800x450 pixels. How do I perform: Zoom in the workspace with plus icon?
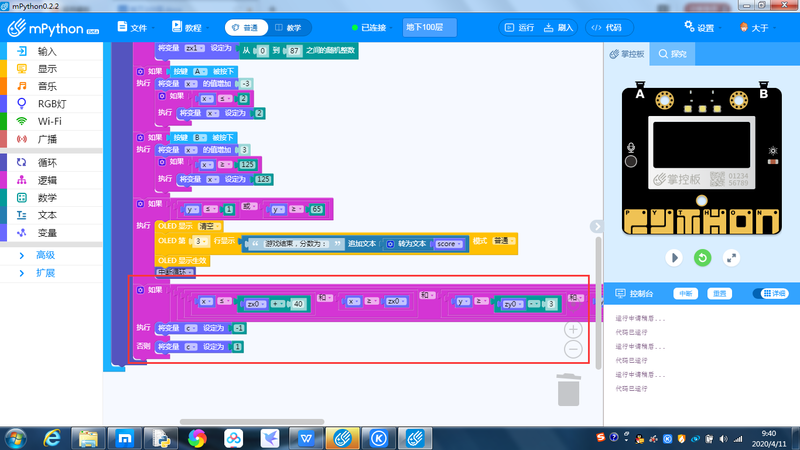(x=573, y=328)
